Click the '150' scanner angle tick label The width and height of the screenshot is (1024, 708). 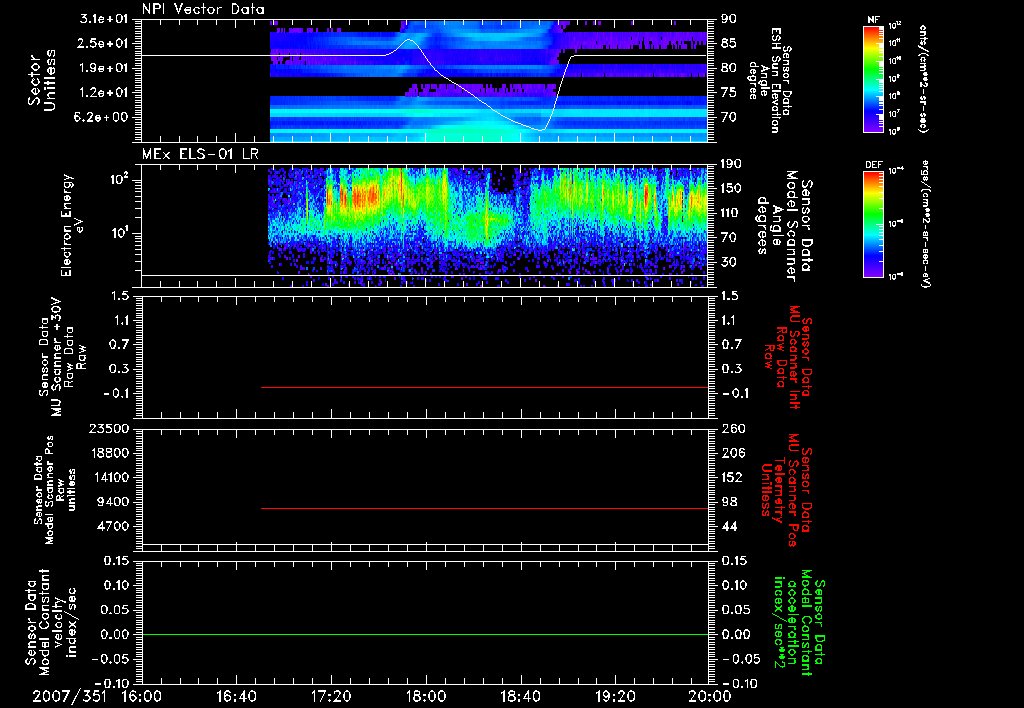(732, 188)
